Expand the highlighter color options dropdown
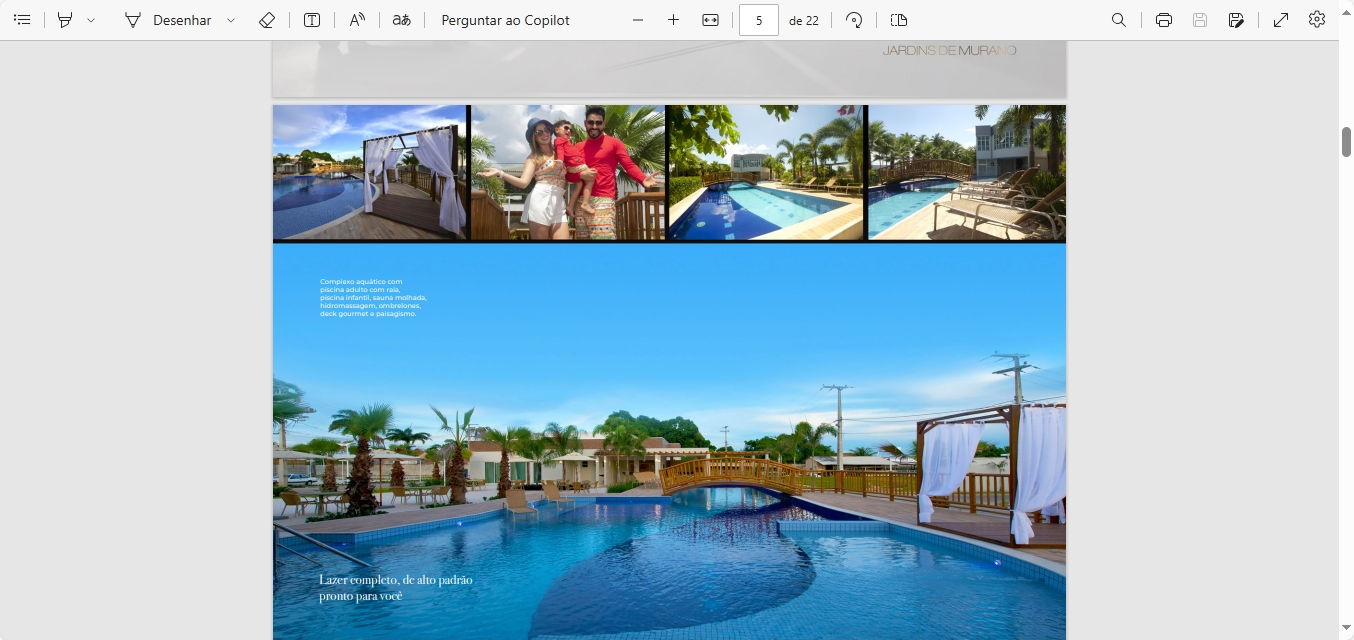Screen dimensions: 1354x640 click(91, 20)
